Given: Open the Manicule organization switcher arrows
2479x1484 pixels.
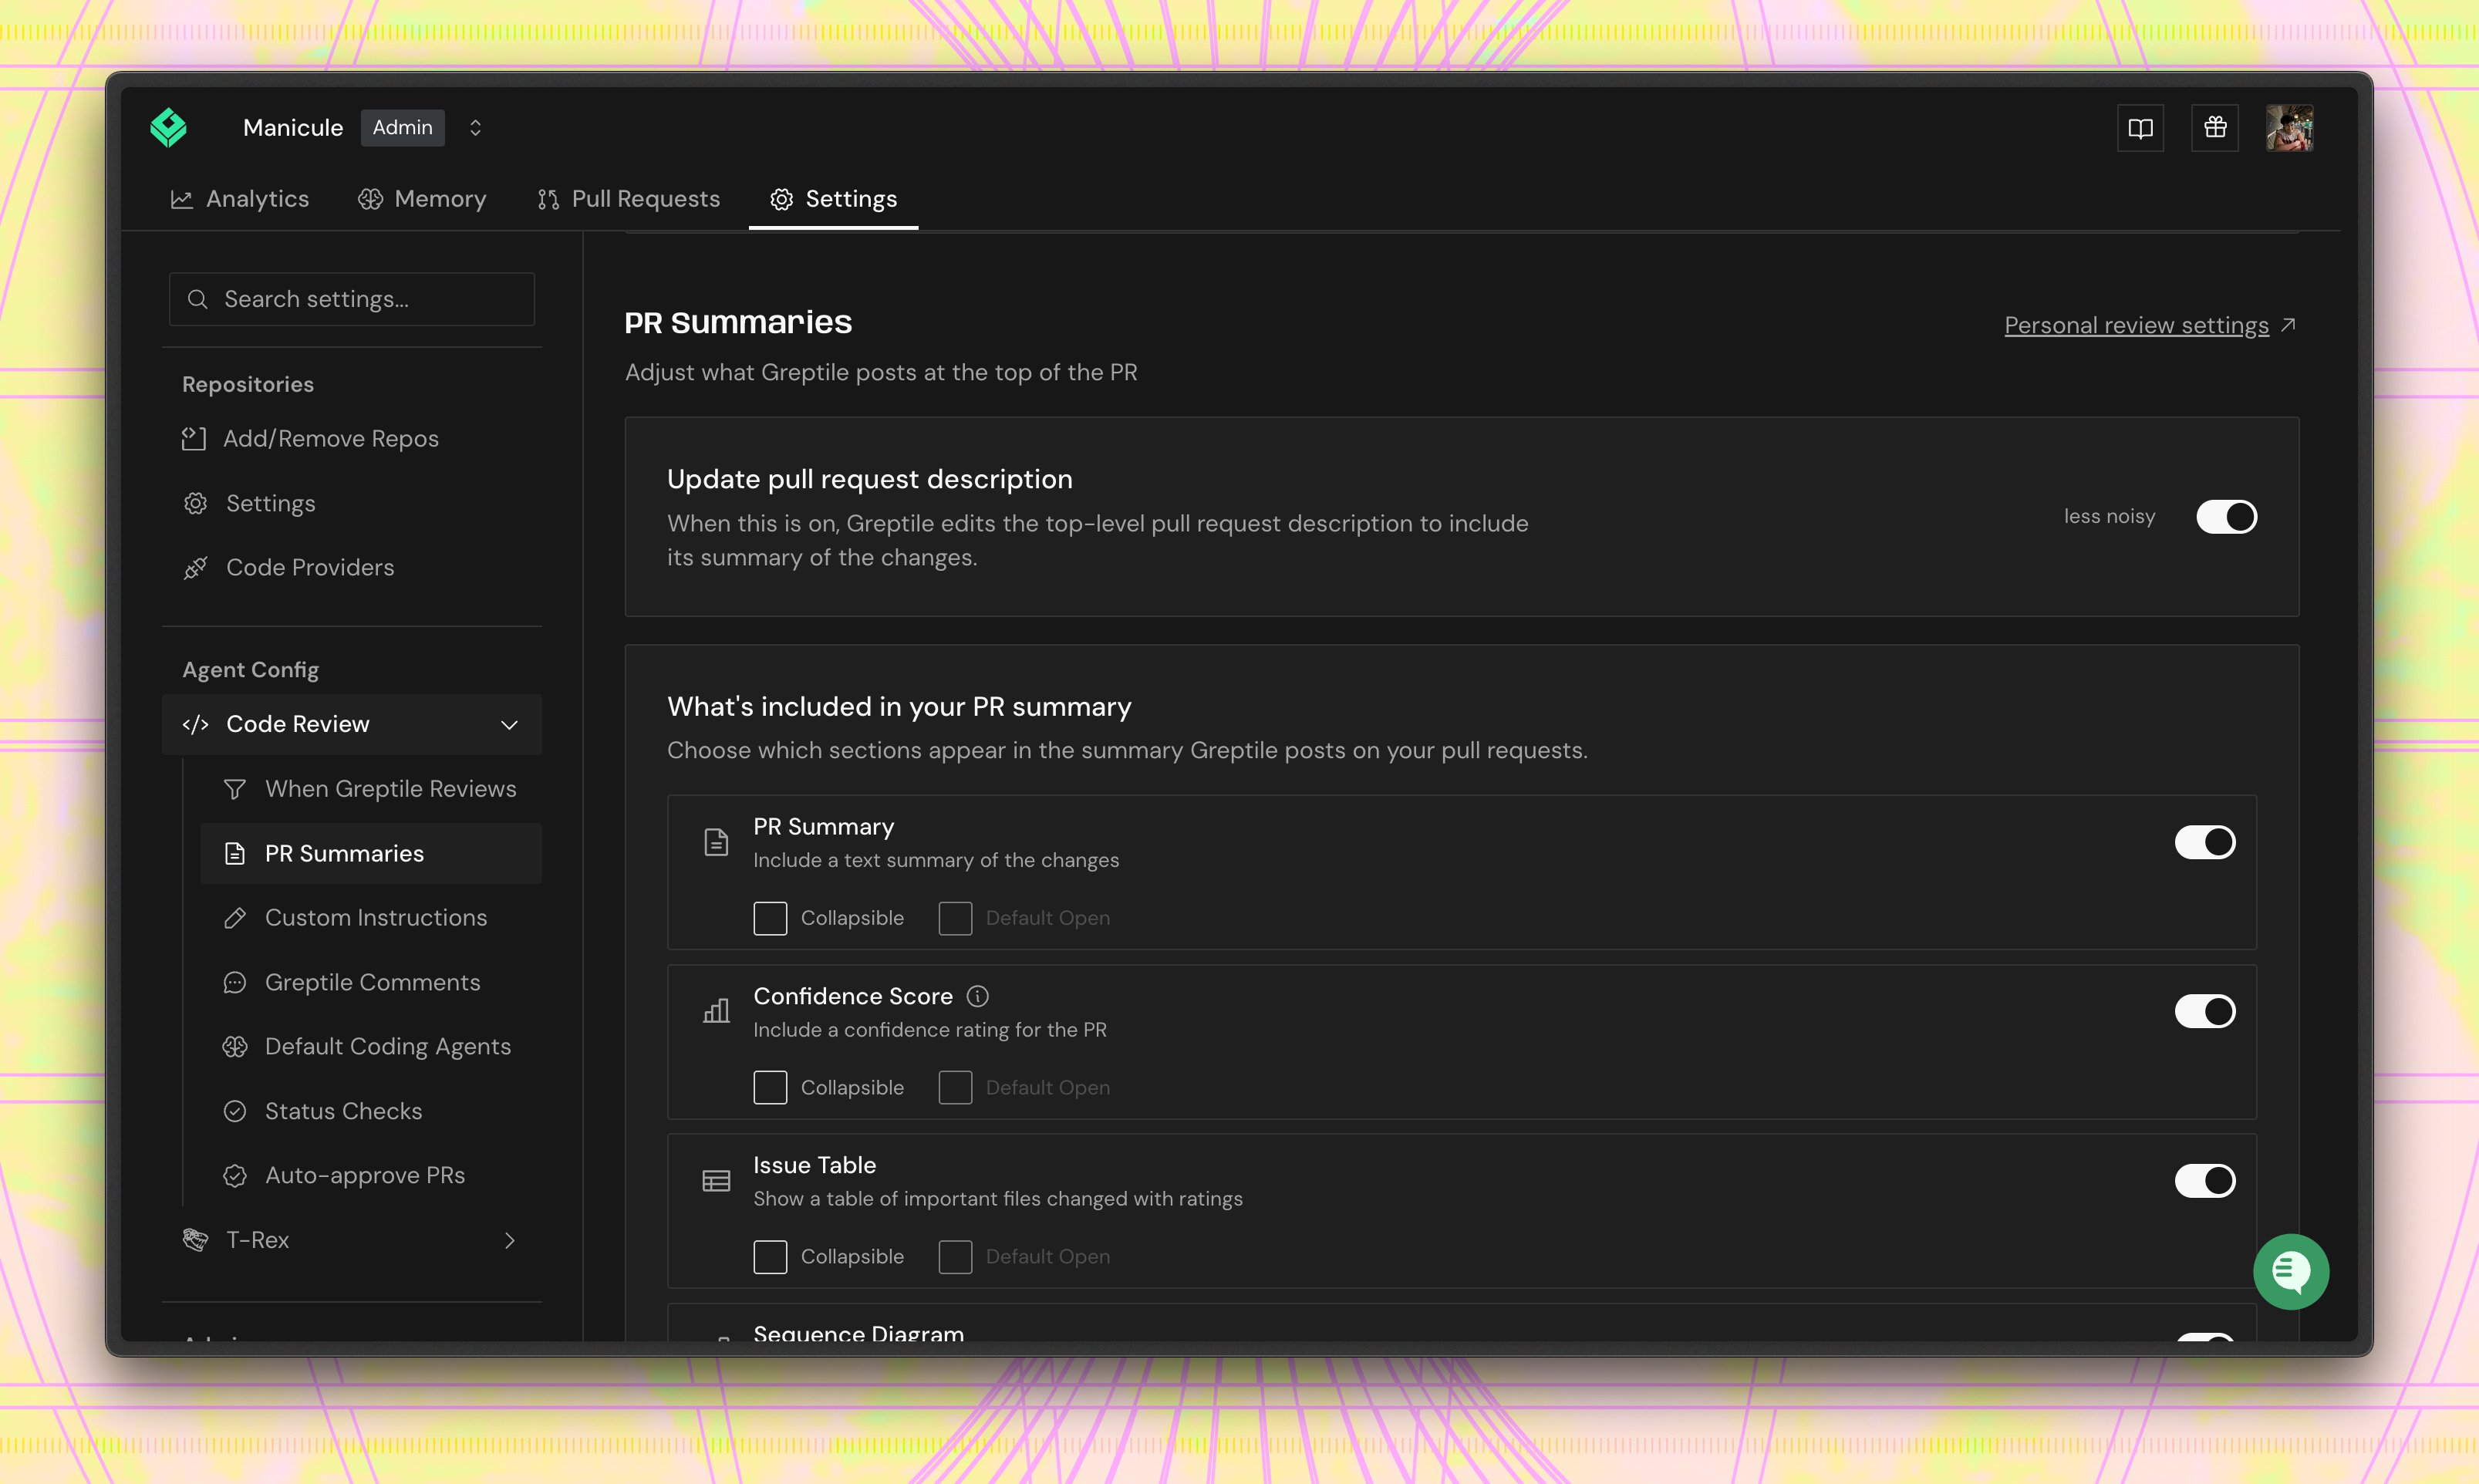Looking at the screenshot, I should (x=476, y=128).
